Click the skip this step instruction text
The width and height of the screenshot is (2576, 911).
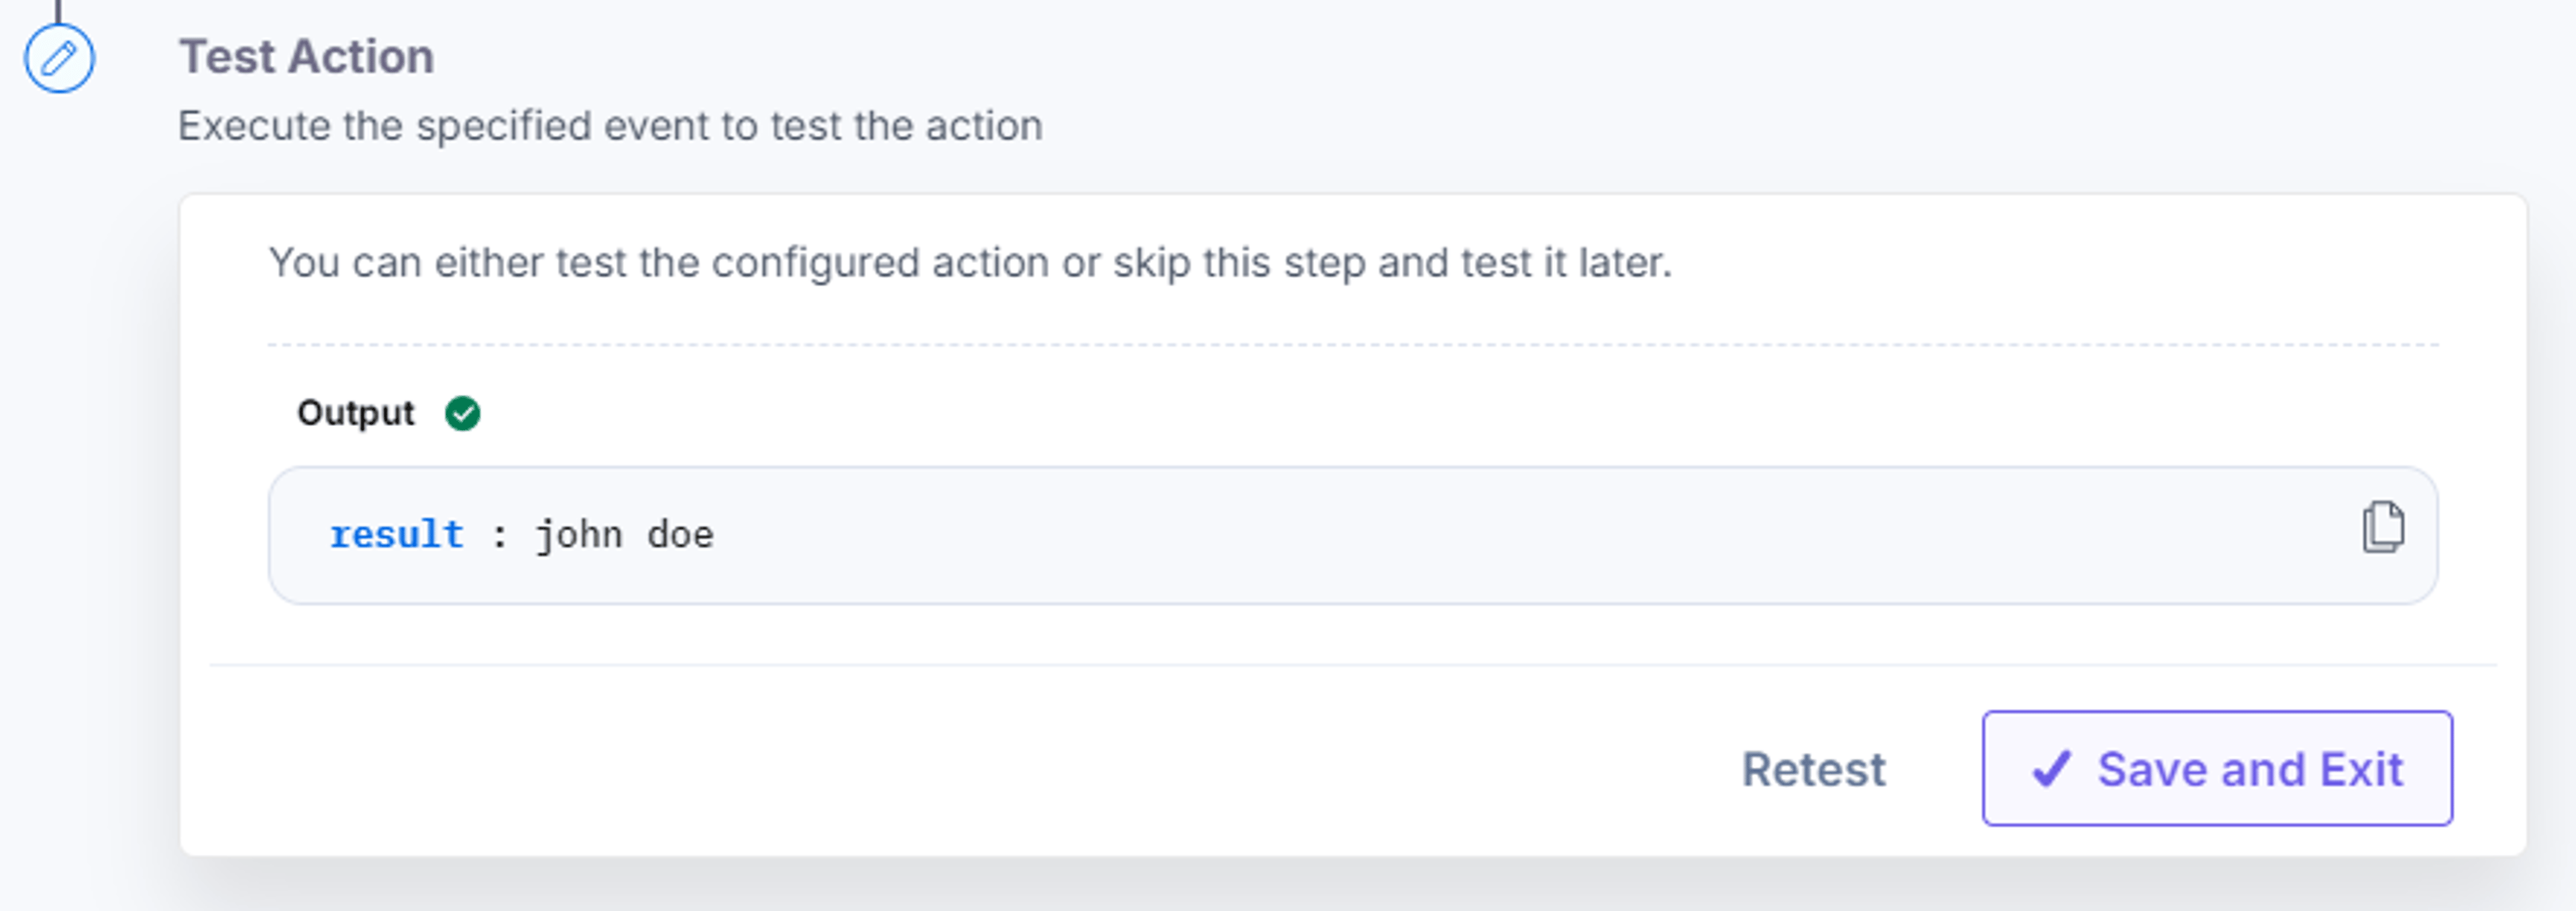970,262
